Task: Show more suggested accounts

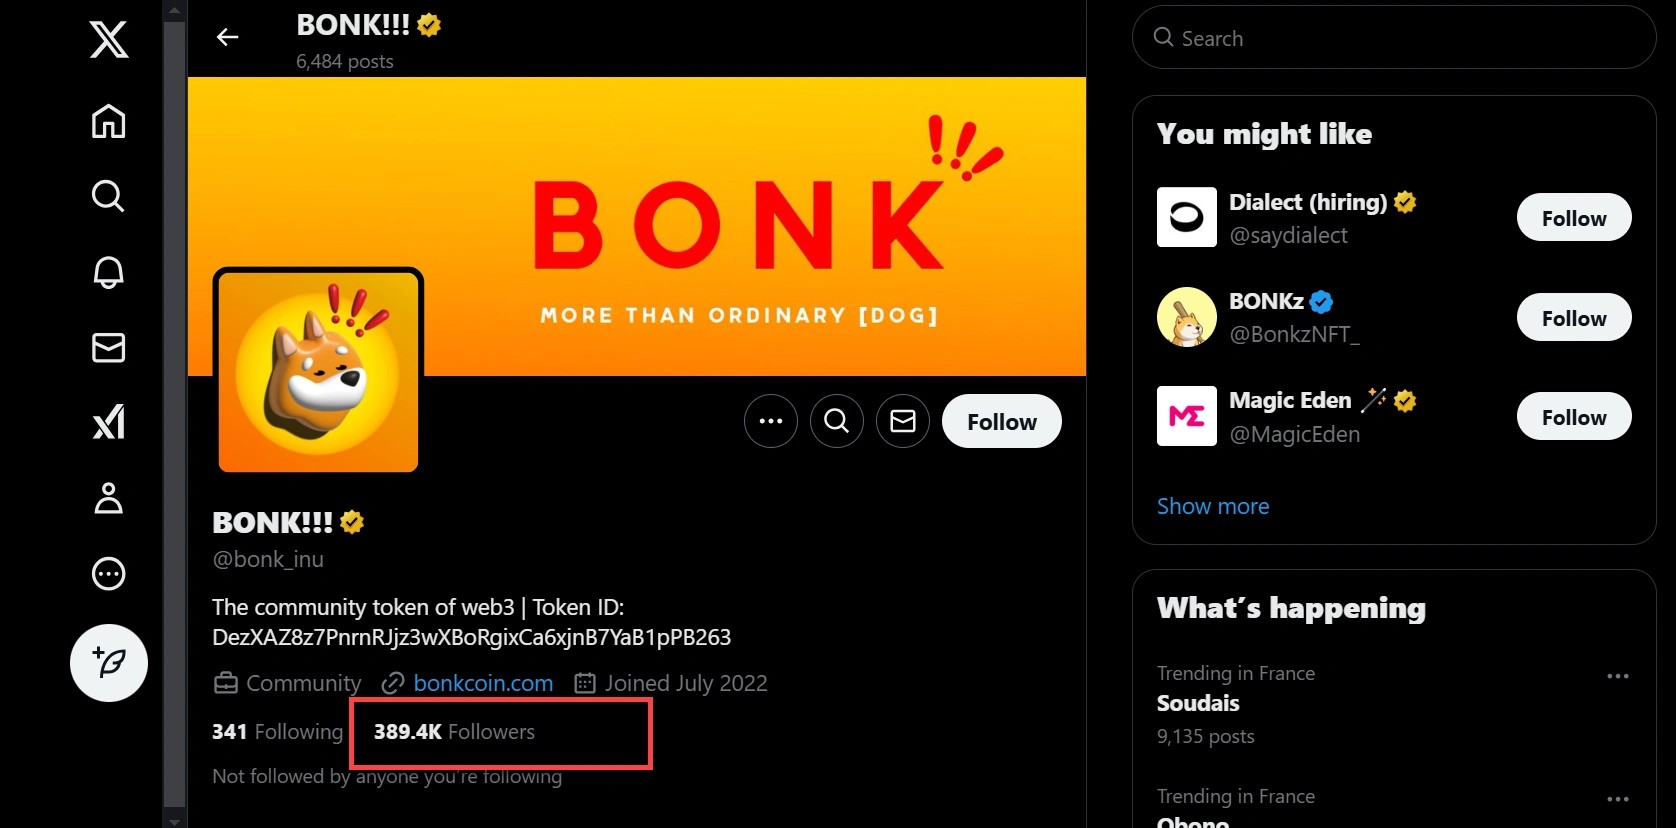Action: click(x=1213, y=506)
